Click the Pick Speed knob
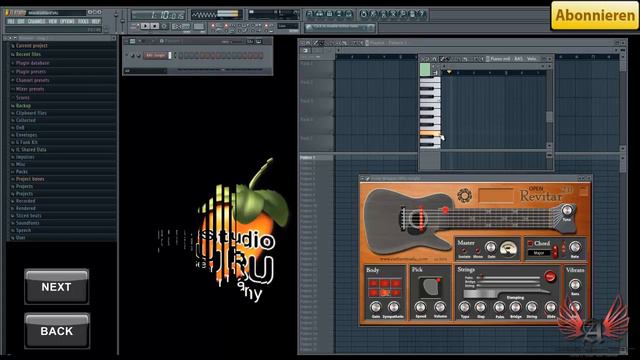This screenshot has width=640, height=360. (x=420, y=307)
